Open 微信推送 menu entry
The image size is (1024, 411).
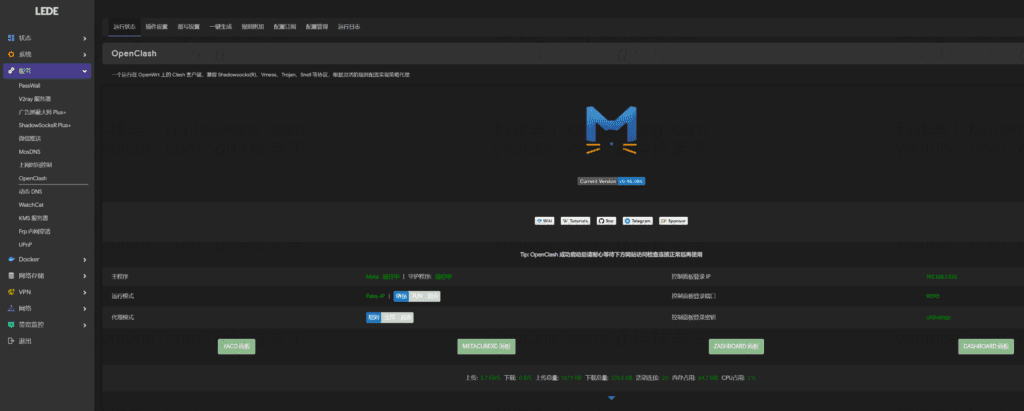click(30, 139)
